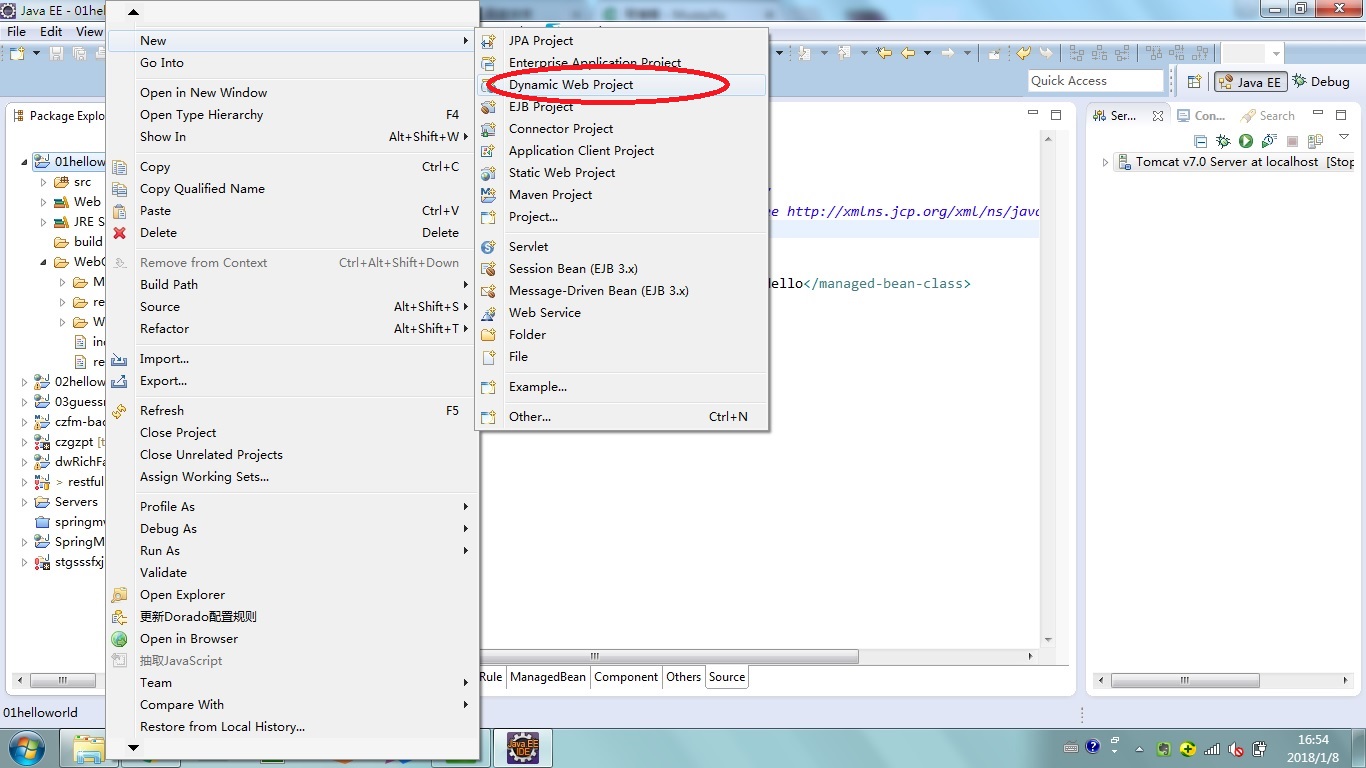Switch to the ManagedBean editor tab
The height and width of the screenshot is (768, 1366).
(547, 677)
